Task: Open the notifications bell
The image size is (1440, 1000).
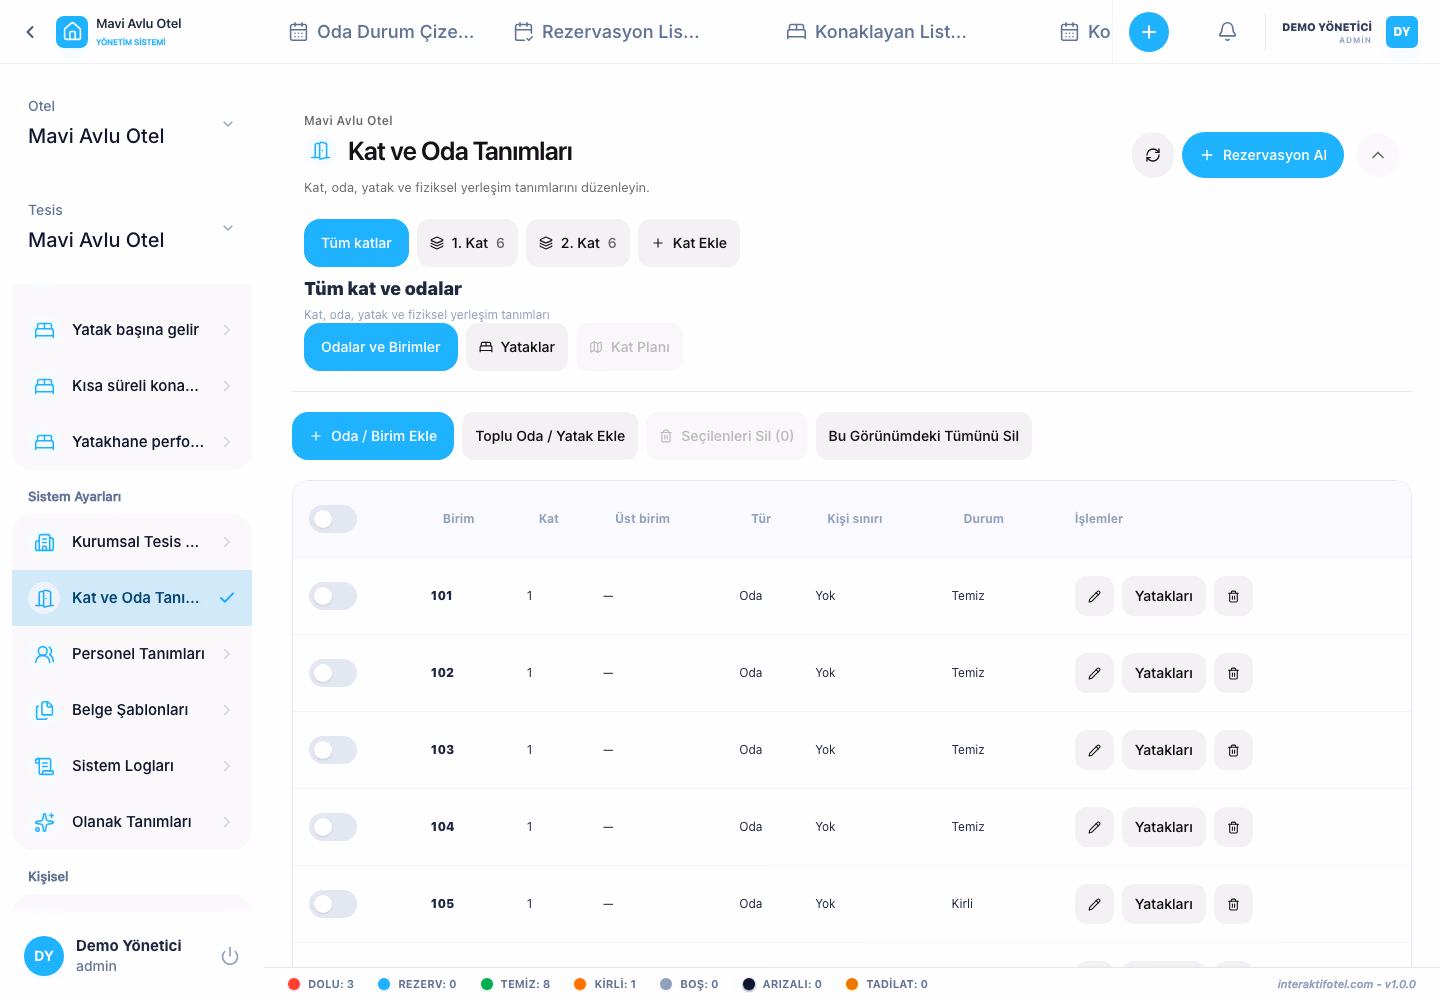Action: (x=1227, y=32)
